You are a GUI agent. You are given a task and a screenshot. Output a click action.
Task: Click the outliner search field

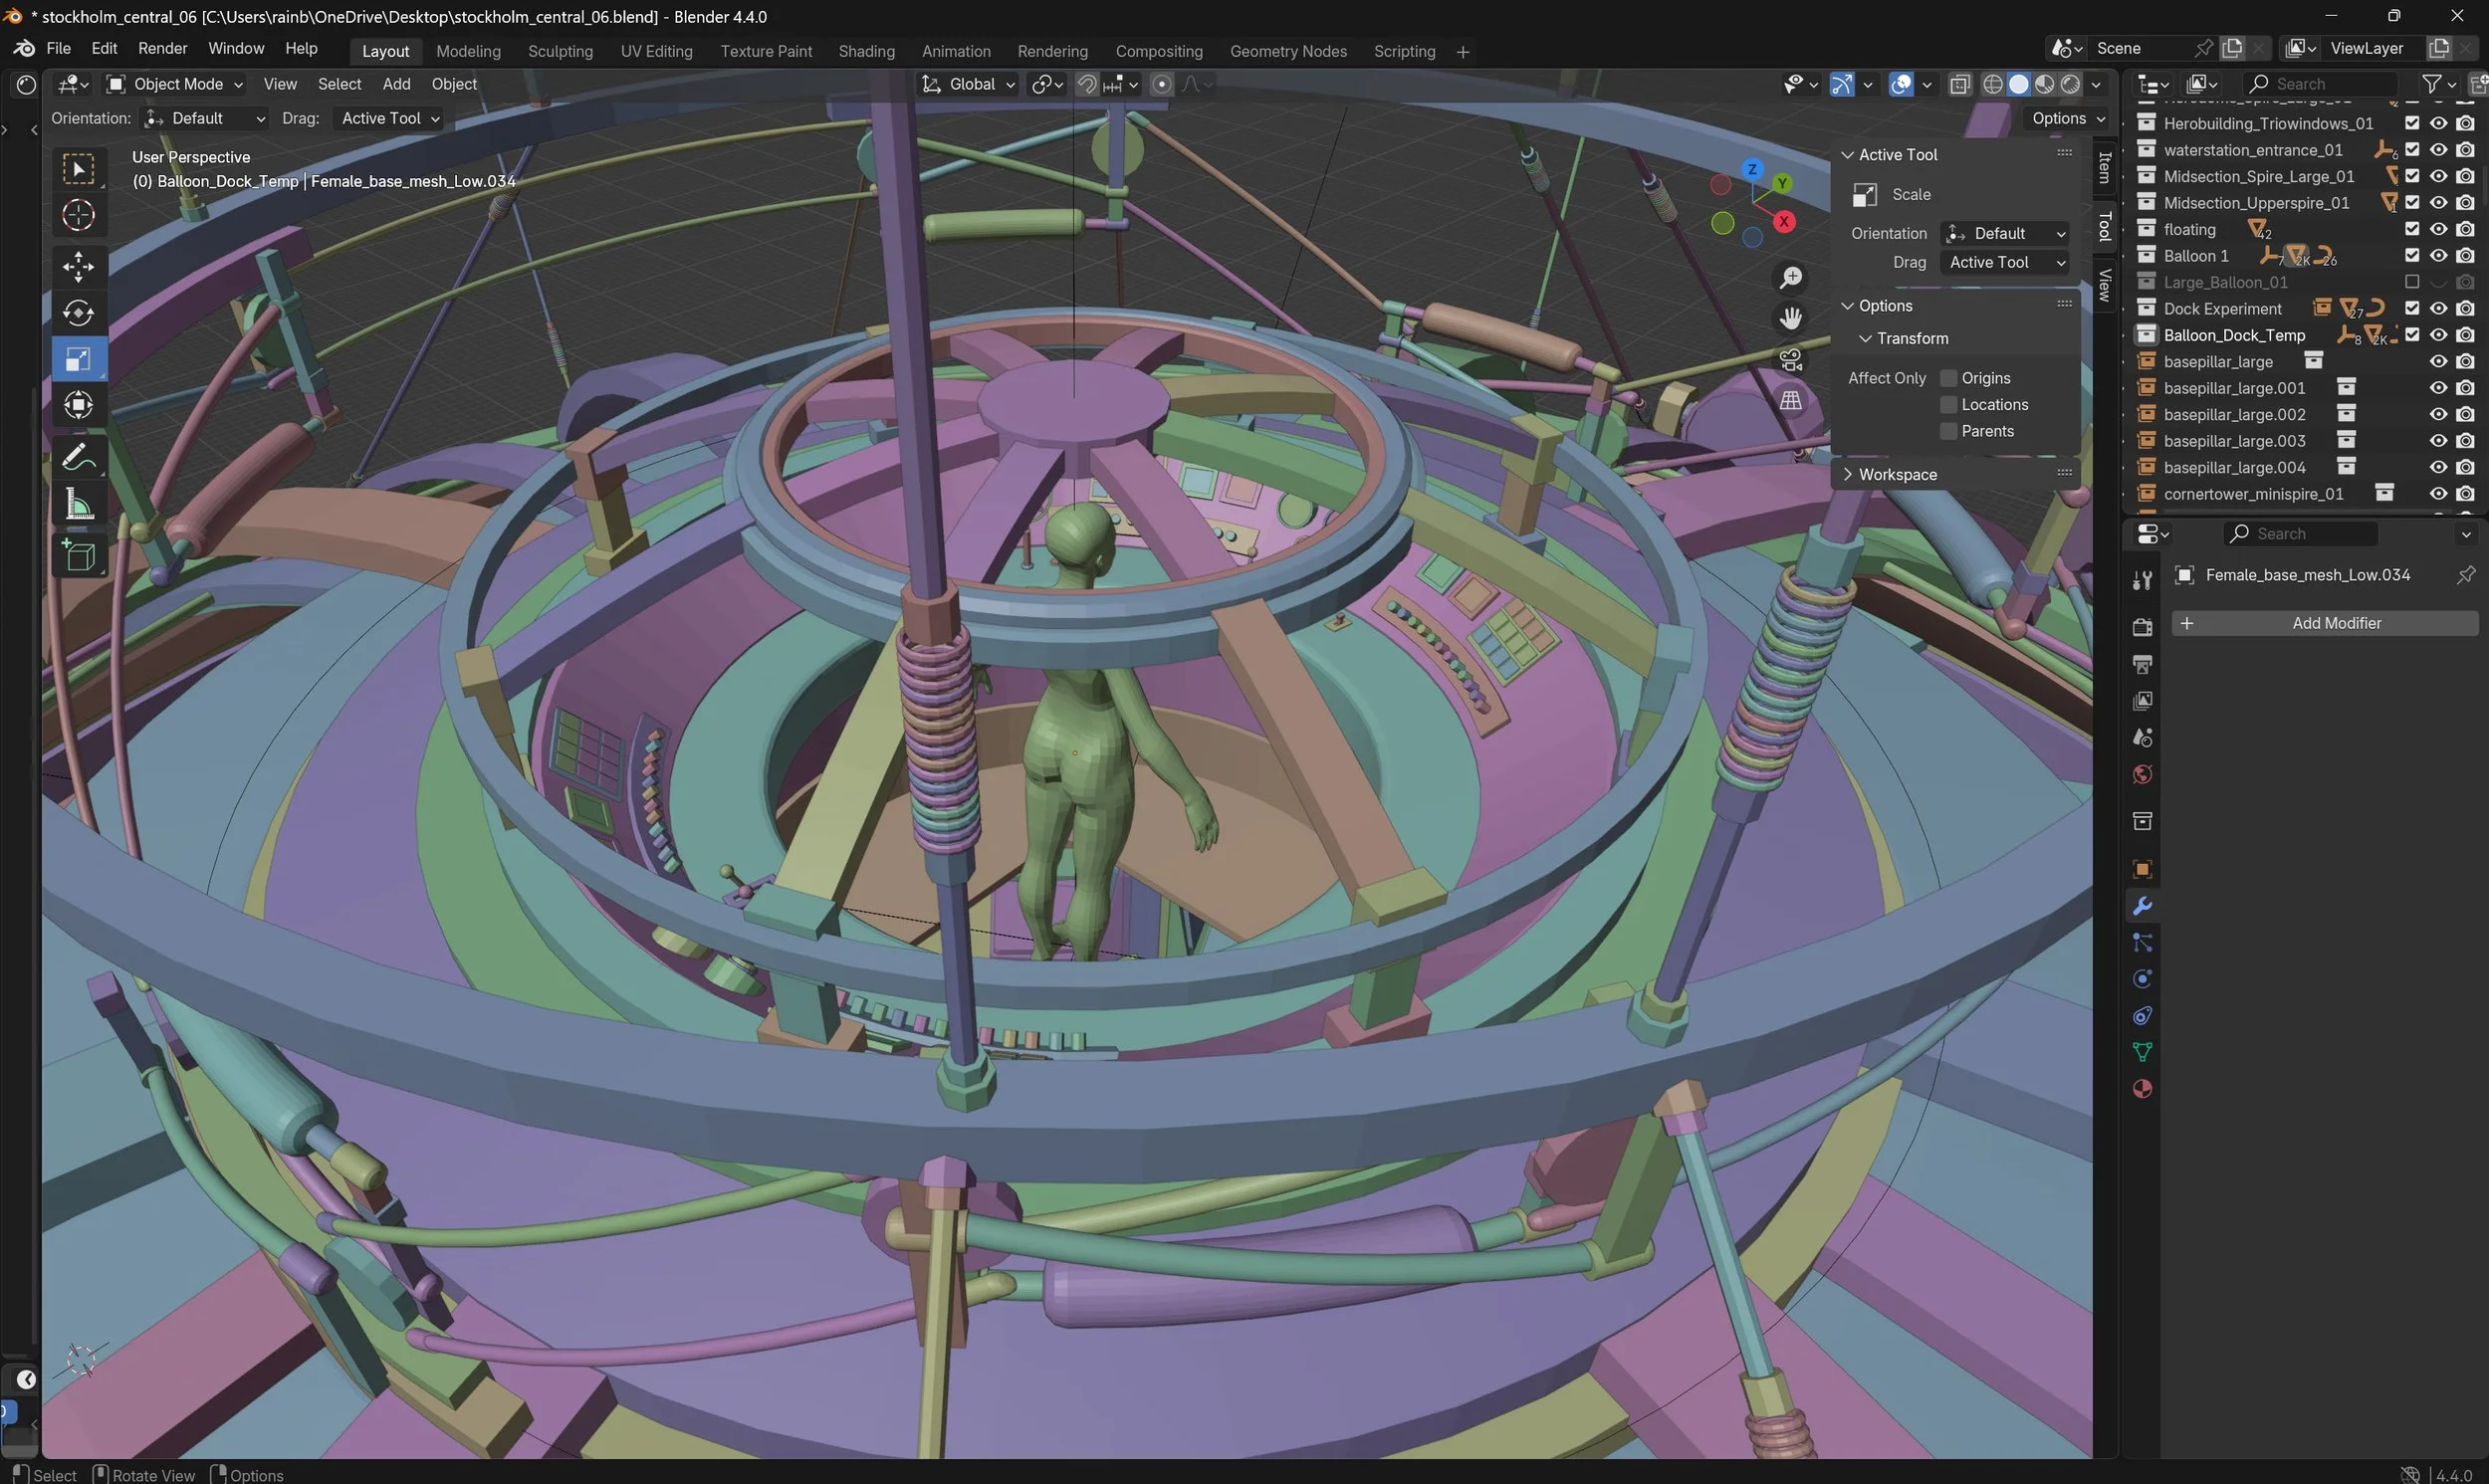click(x=2320, y=84)
